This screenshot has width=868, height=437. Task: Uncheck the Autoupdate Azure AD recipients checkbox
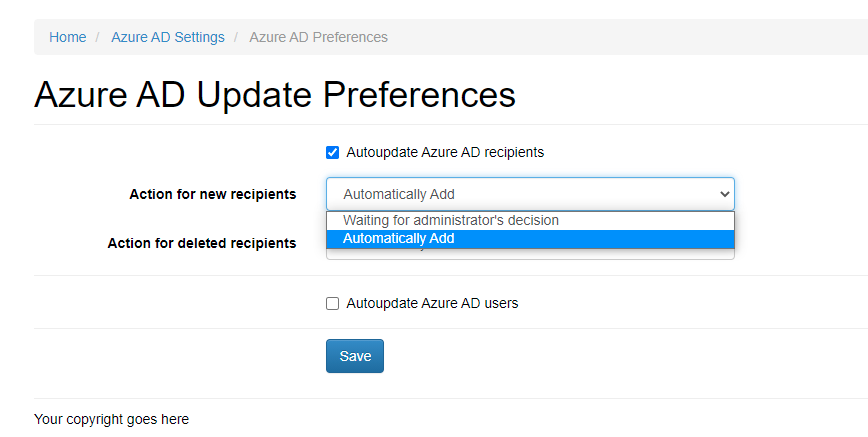point(333,153)
